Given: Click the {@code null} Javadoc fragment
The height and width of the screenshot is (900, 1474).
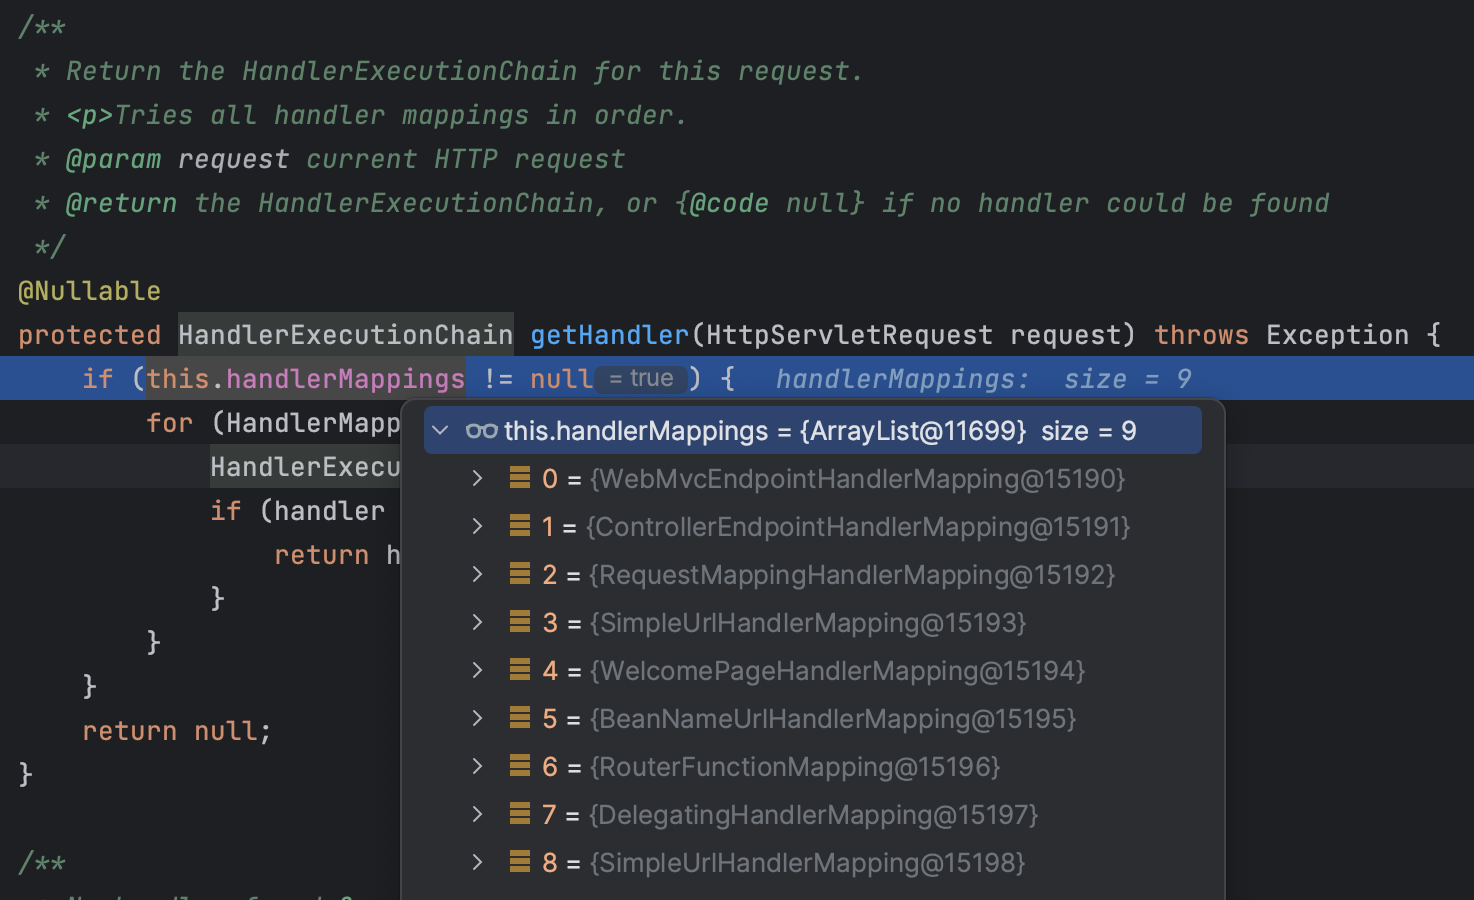Looking at the screenshot, I should 770,203.
